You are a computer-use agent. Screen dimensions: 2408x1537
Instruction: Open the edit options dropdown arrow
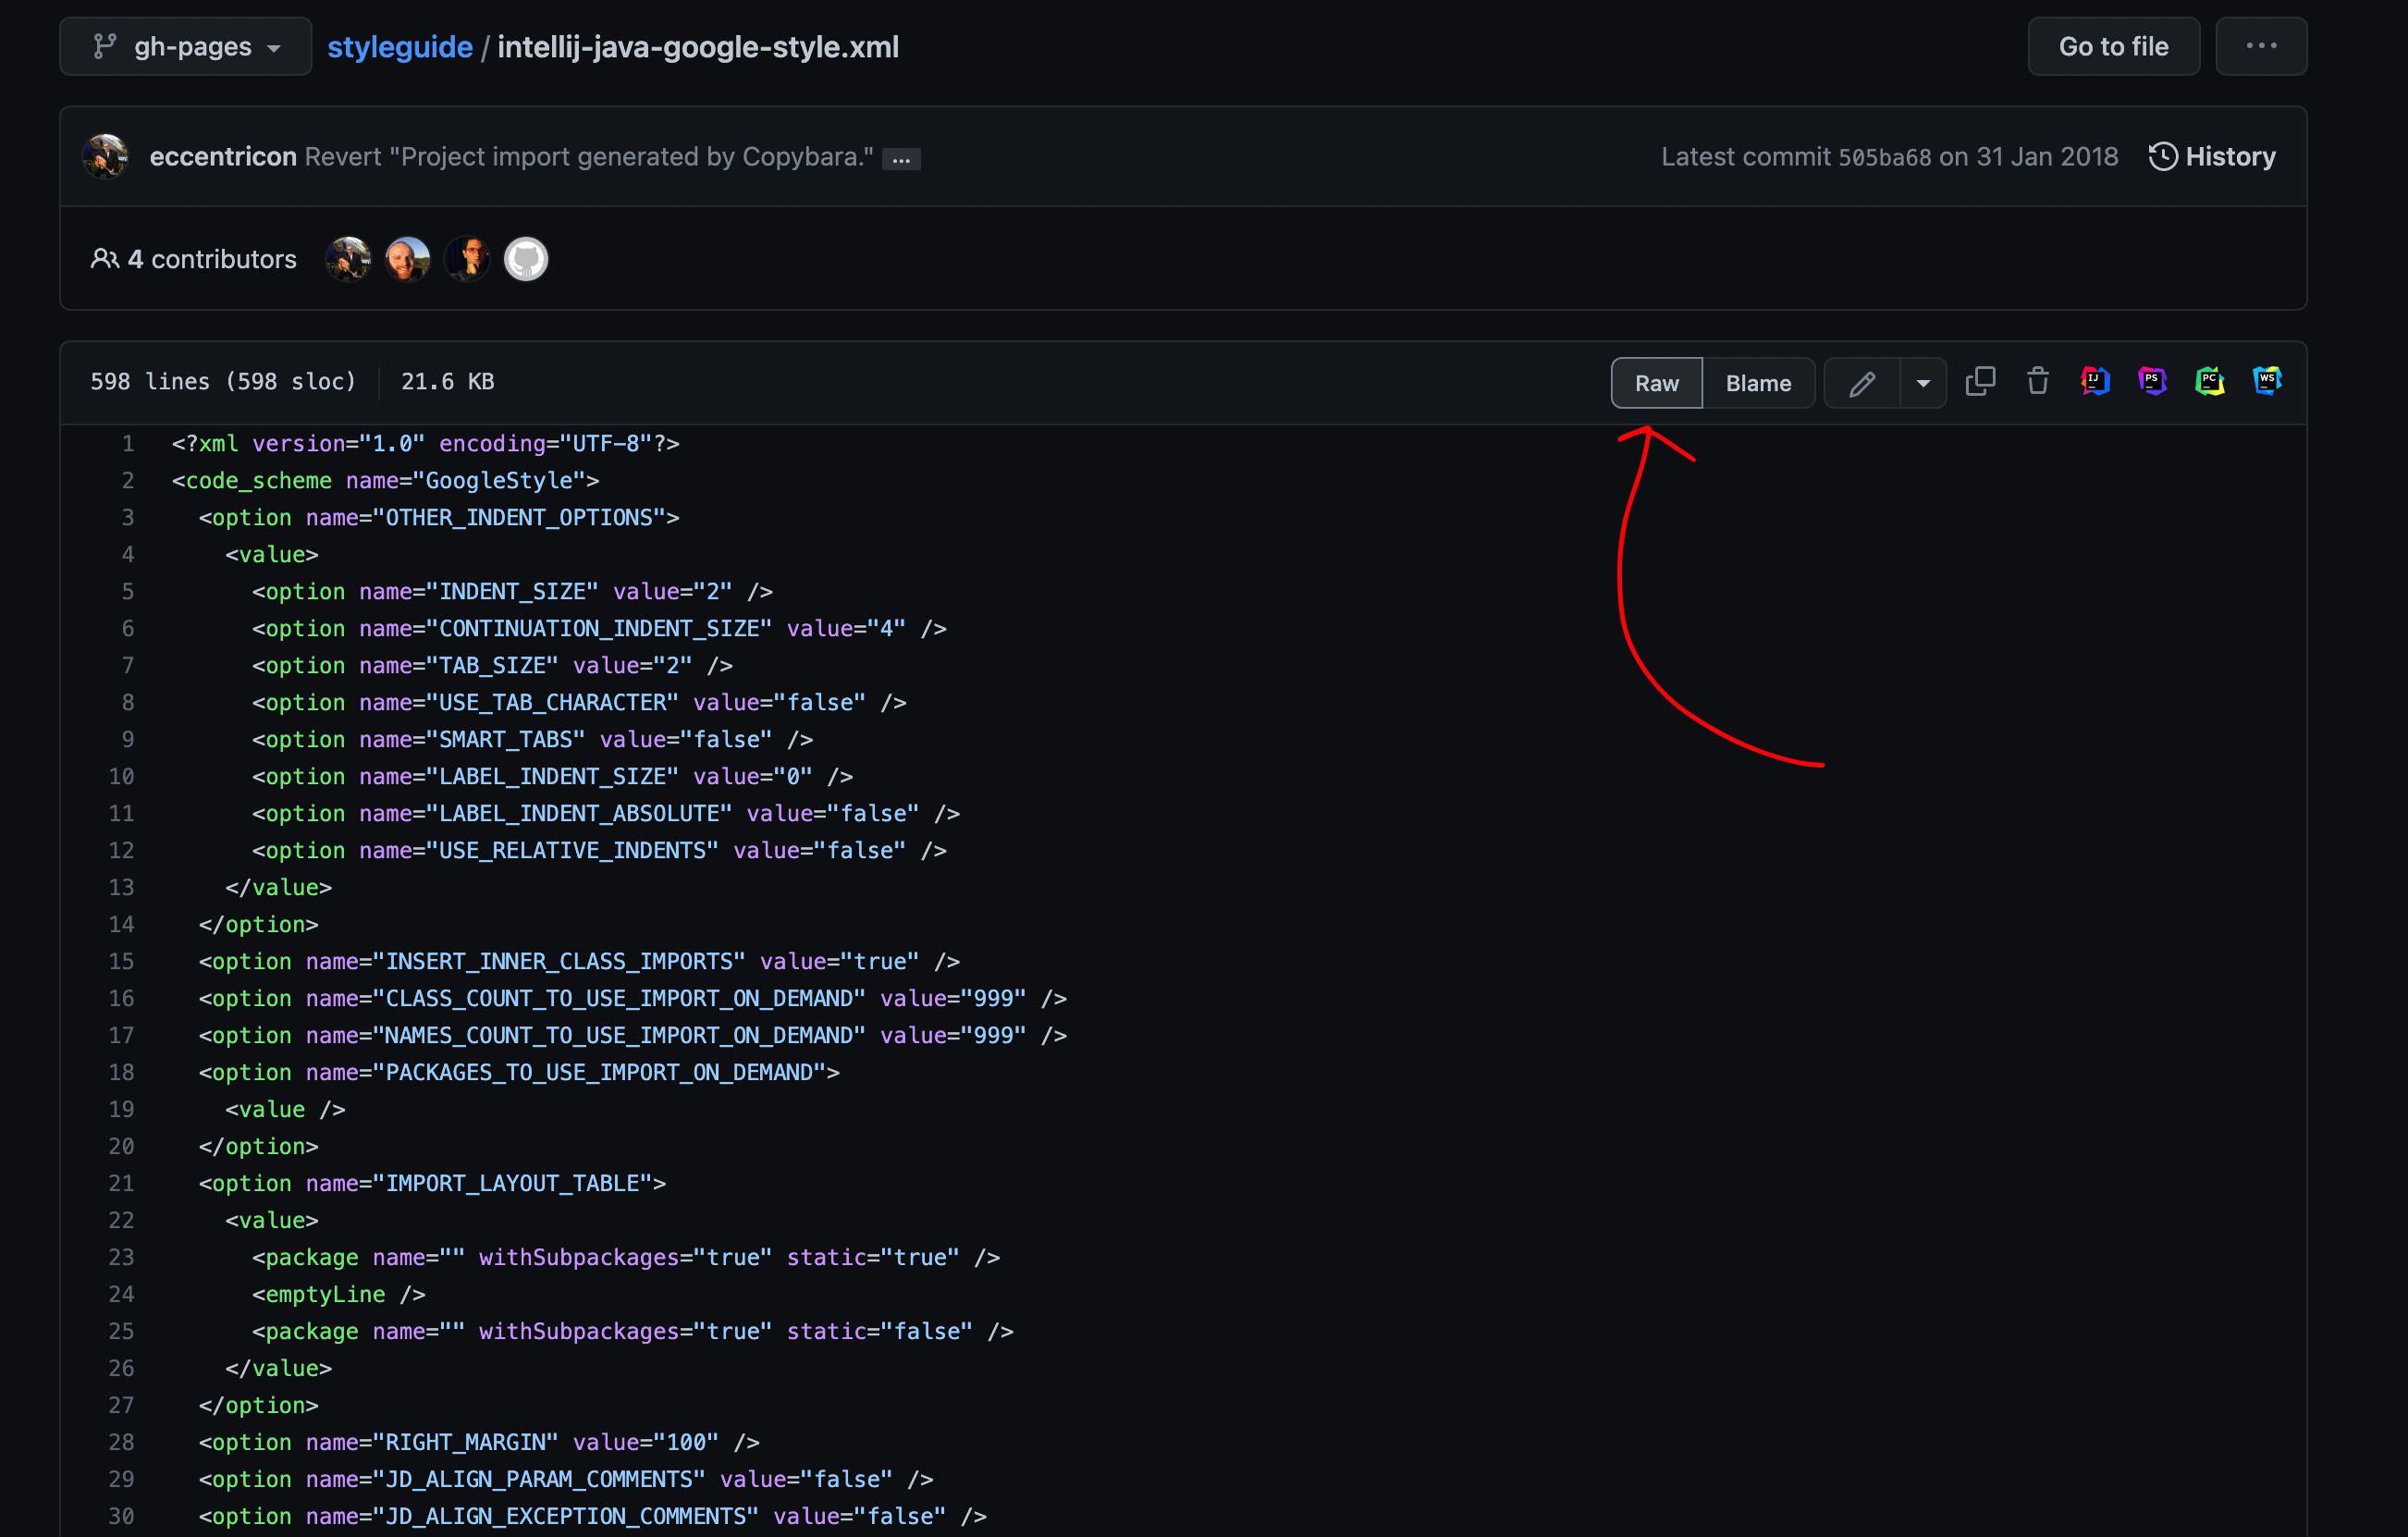(1923, 383)
